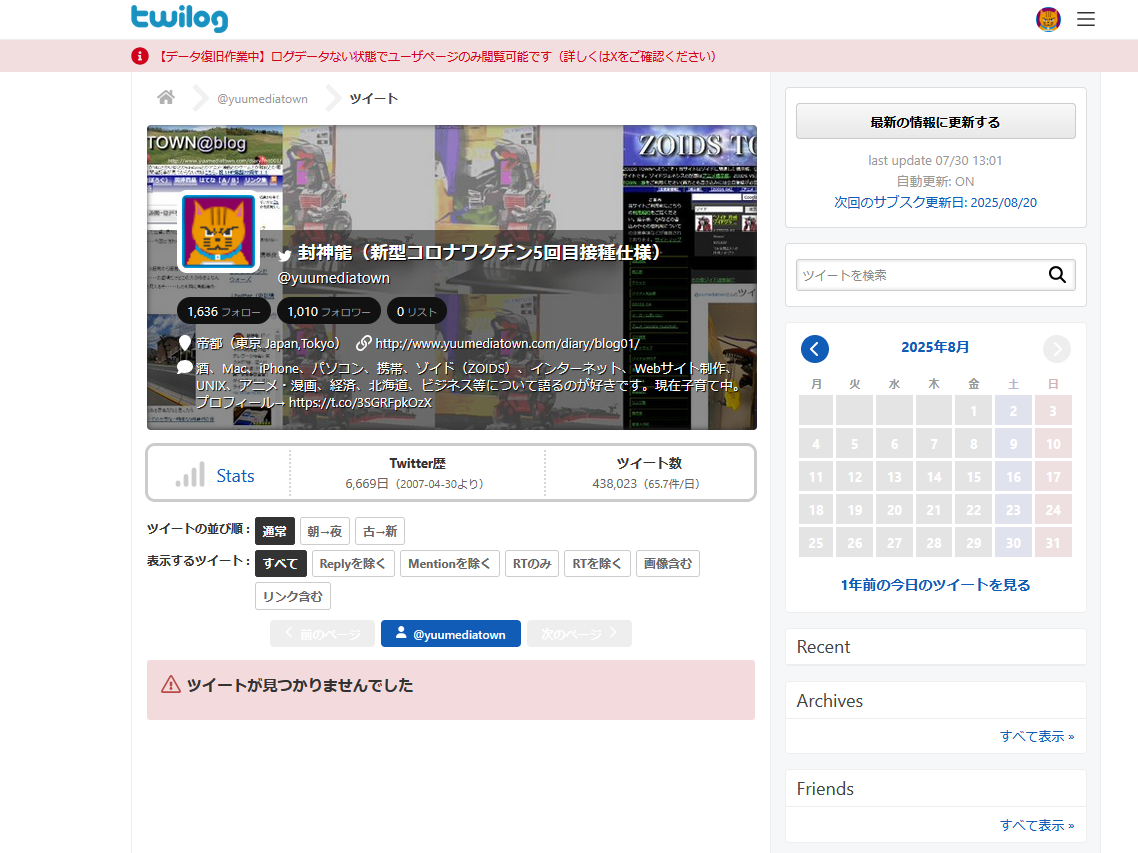Click the Stats bar-chart icon
Image resolution: width=1138 pixels, height=853 pixels.
click(x=189, y=474)
